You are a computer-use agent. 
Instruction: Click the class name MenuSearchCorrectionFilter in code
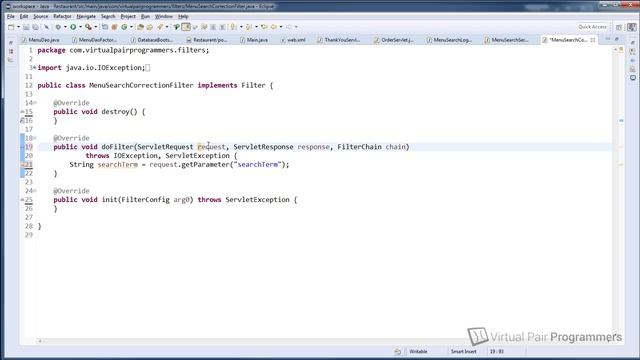tap(141, 85)
